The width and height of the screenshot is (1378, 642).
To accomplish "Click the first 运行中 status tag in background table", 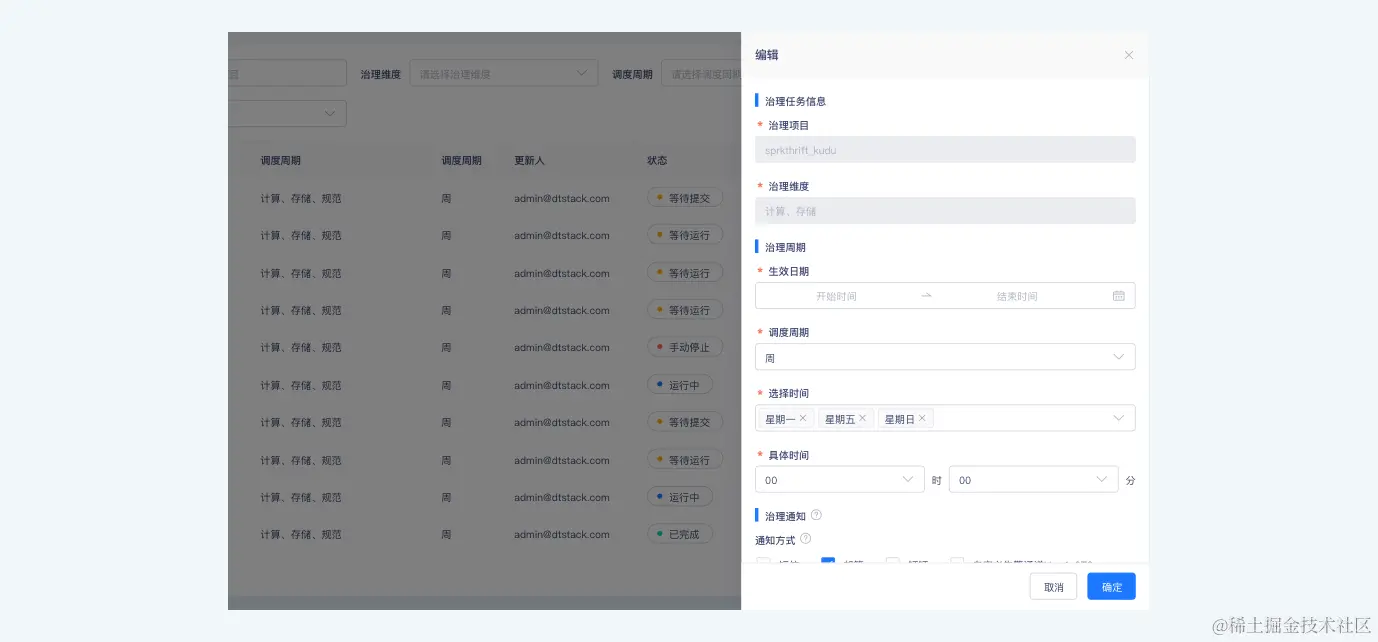I will click(680, 385).
